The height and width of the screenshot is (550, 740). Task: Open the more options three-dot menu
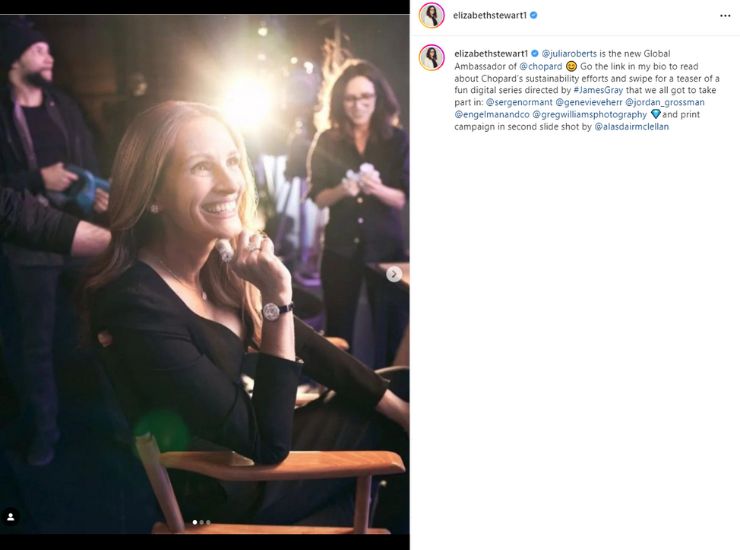coord(725,16)
